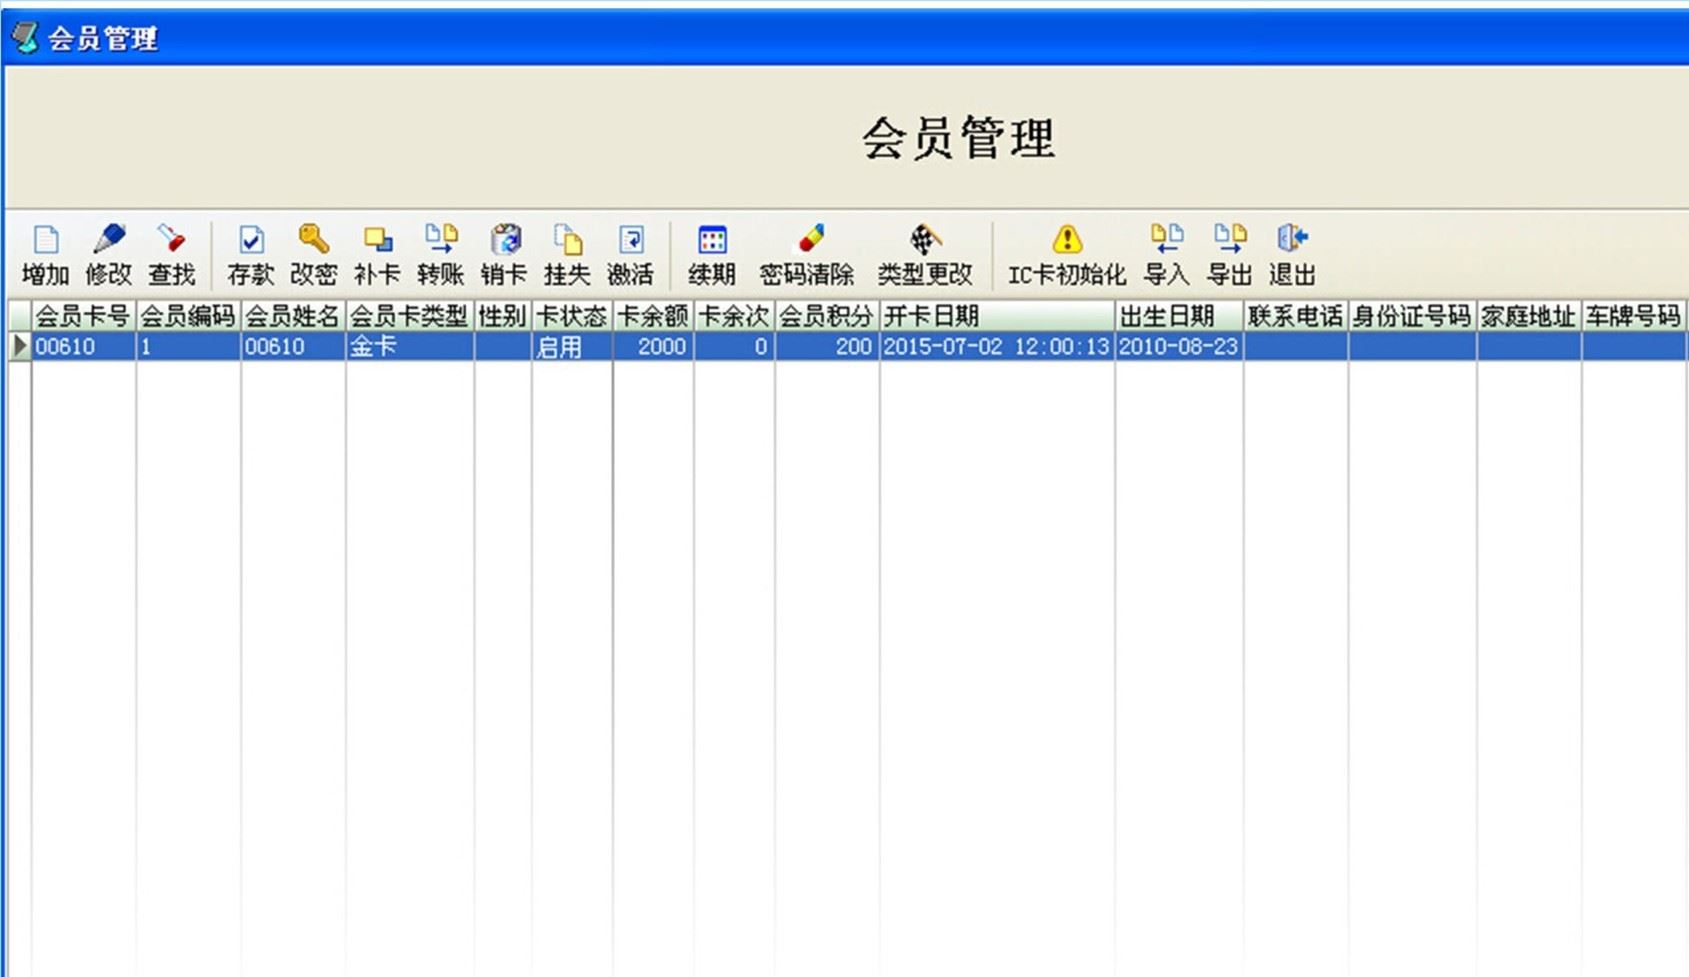
Task: Select the row indicator arrow for member 00610
Action: click(19, 347)
